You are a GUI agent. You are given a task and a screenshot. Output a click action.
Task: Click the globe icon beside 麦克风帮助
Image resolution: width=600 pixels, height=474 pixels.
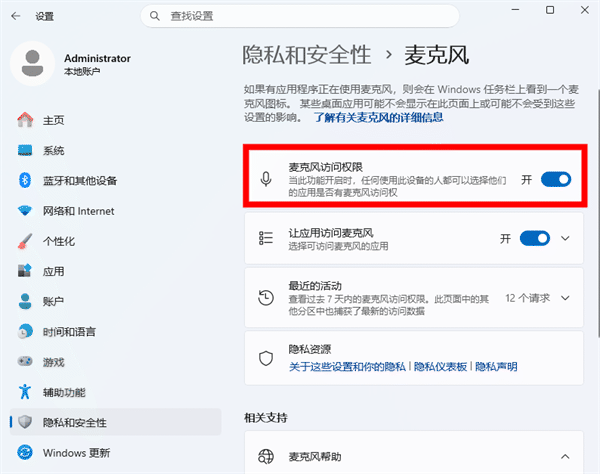[x=266, y=456]
